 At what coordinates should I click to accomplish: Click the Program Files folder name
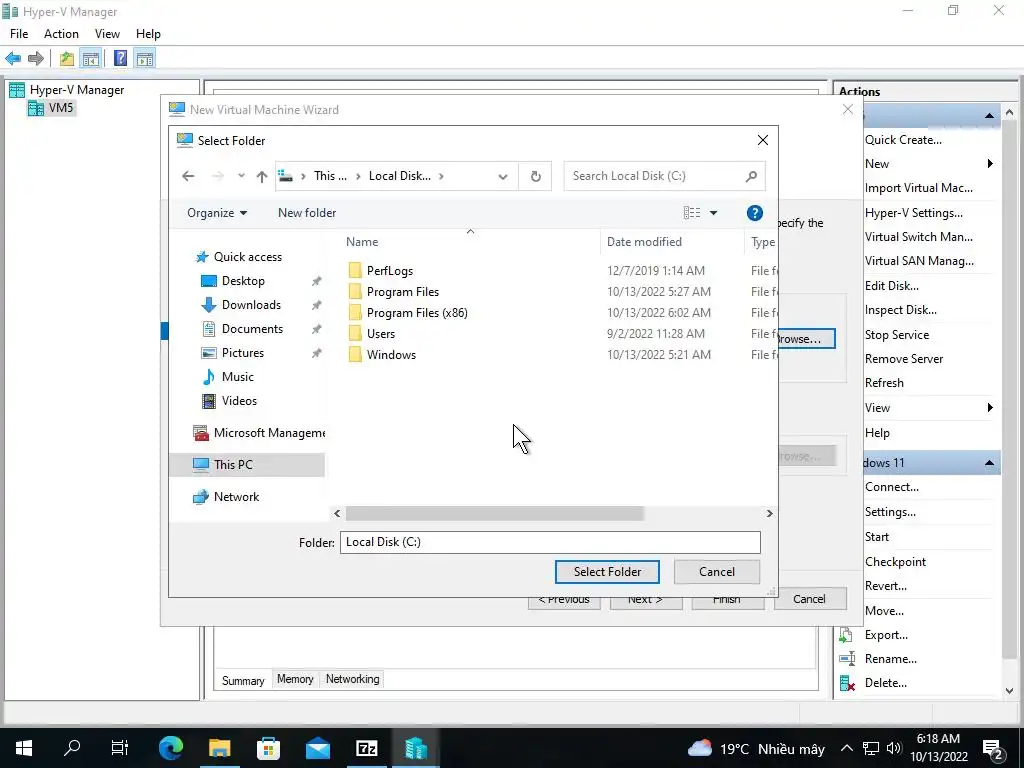pos(403,292)
